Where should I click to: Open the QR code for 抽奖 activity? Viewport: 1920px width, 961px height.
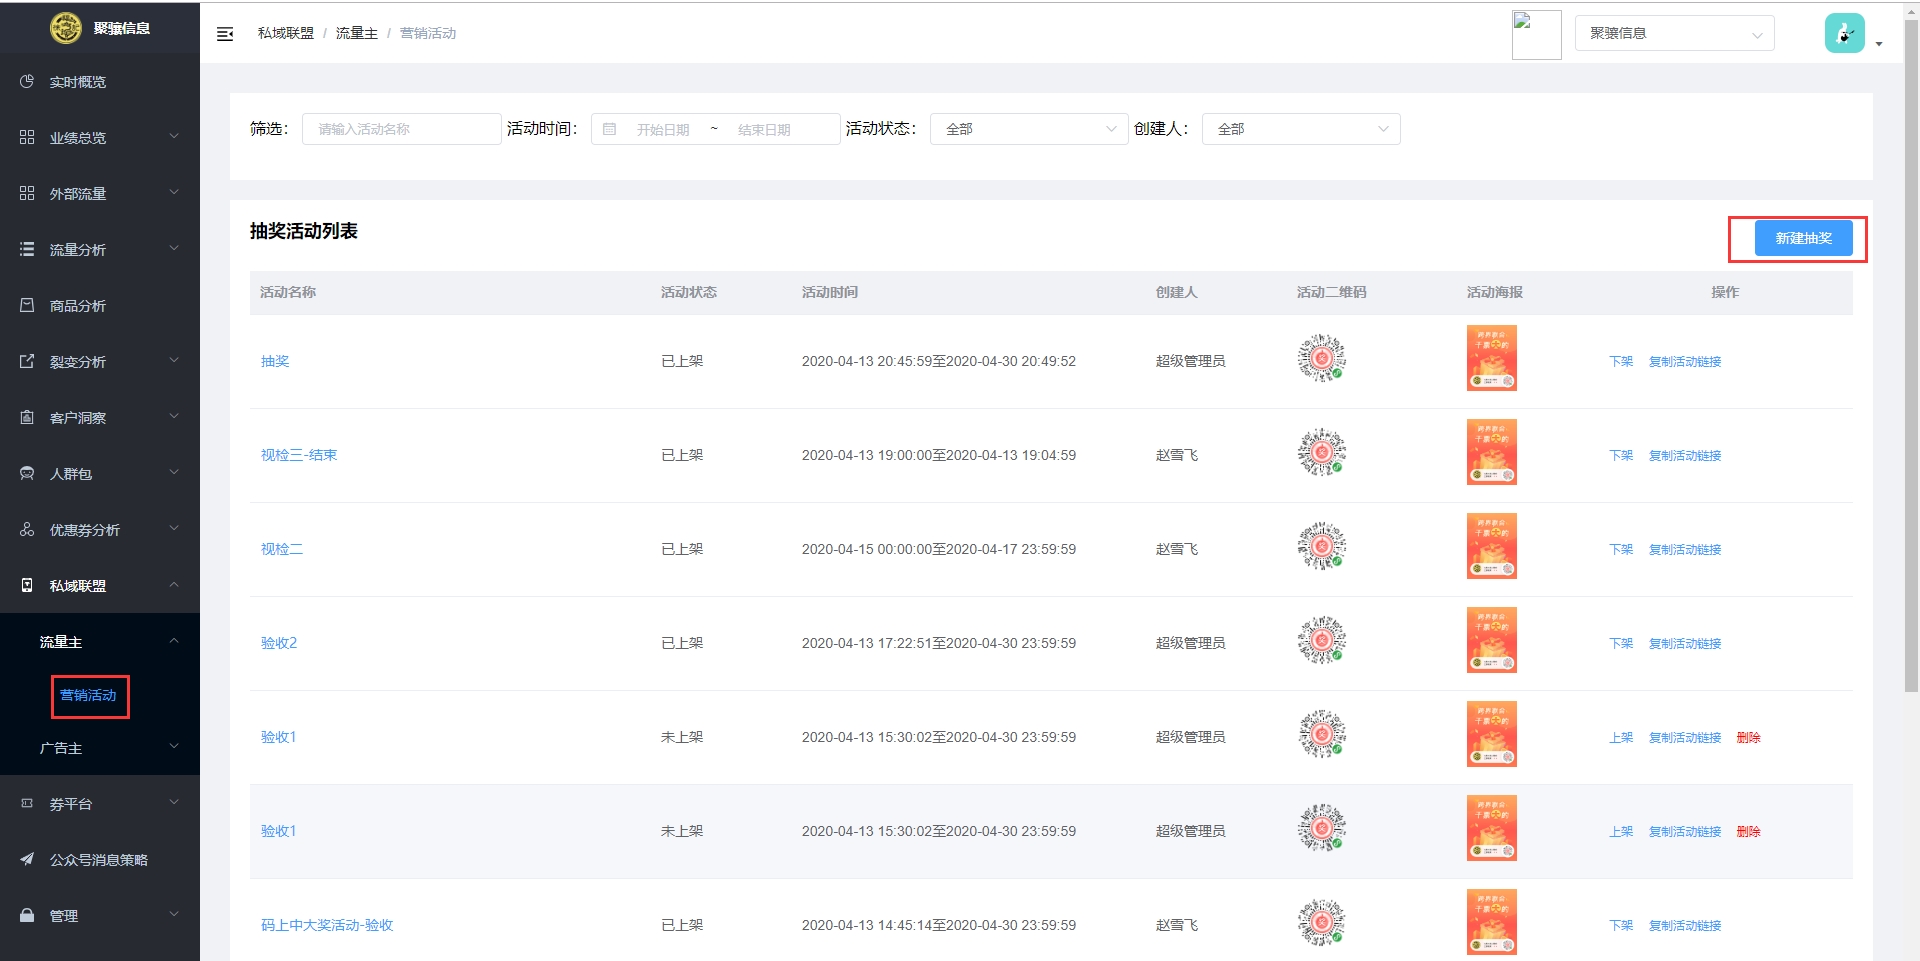click(x=1321, y=359)
